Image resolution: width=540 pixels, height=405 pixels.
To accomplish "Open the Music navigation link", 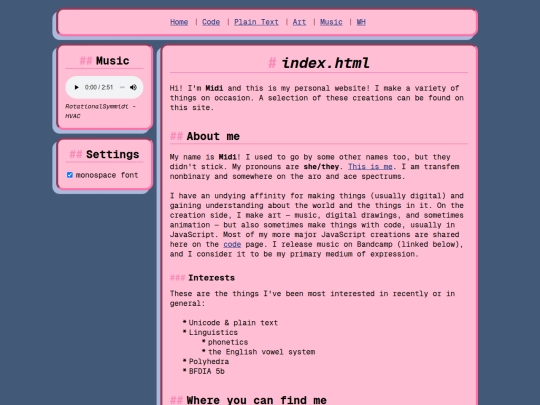I will coord(331,22).
